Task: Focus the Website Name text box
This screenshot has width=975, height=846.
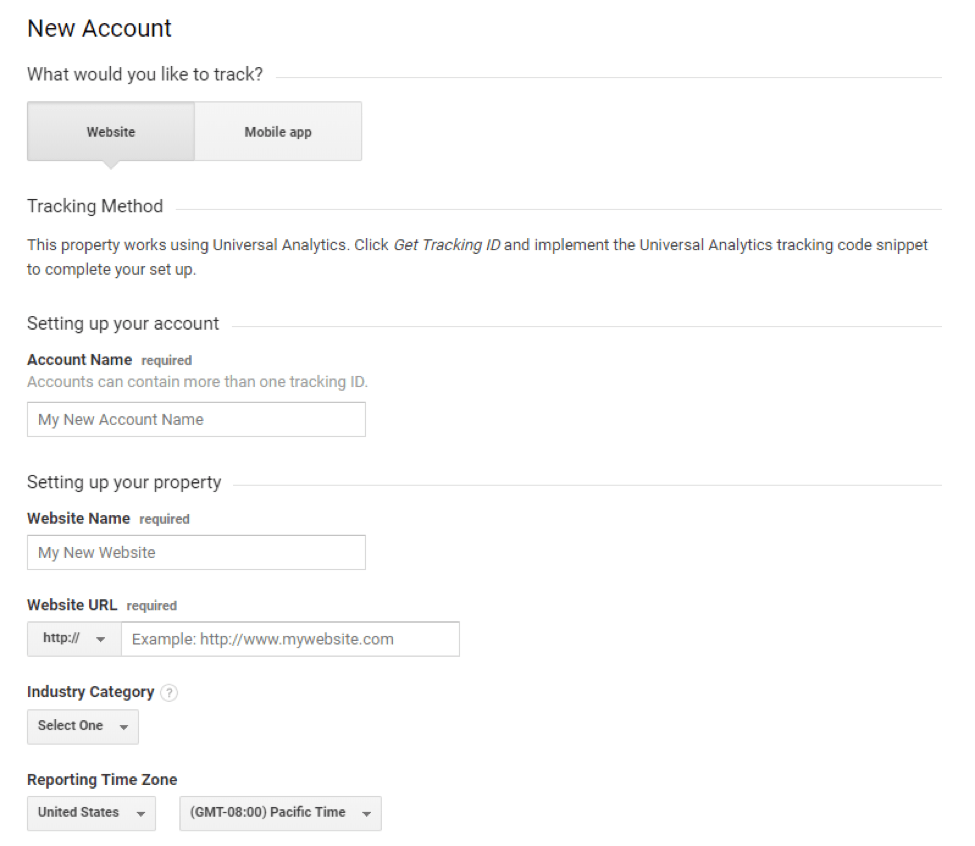Action: pos(196,553)
